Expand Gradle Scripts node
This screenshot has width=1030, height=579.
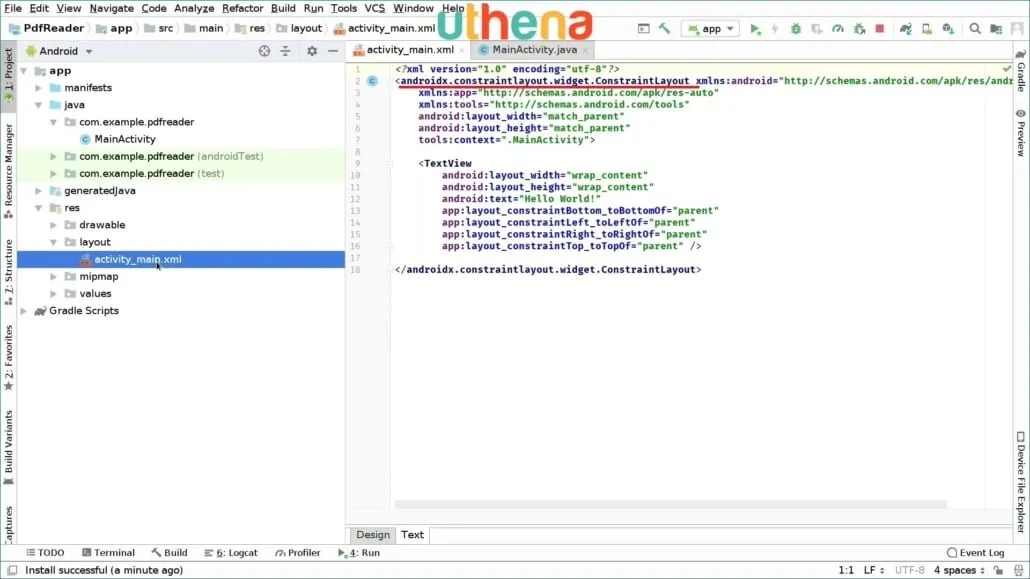click(x=24, y=311)
